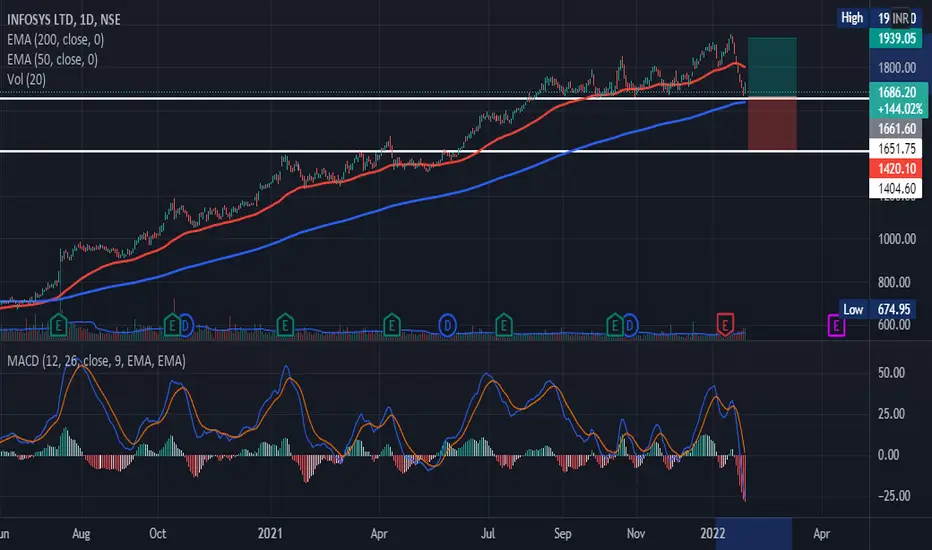Viewport: 932px width, 550px height.
Task: Click the 1651.75 price label
Action: (896, 149)
